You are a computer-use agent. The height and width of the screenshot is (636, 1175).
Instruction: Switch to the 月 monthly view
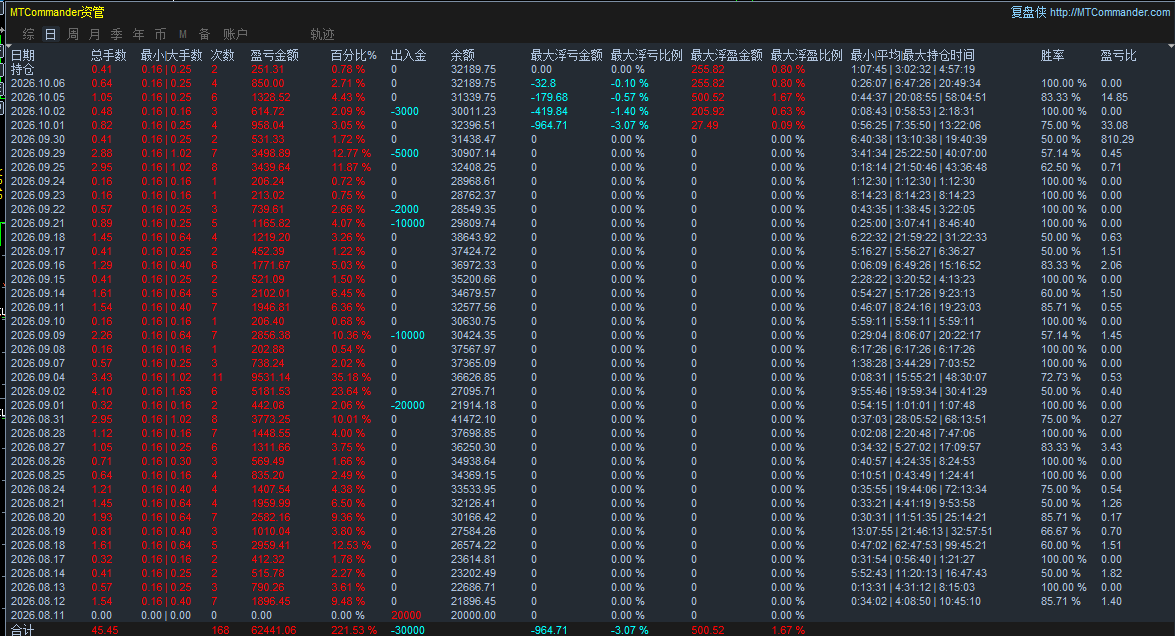(94, 34)
